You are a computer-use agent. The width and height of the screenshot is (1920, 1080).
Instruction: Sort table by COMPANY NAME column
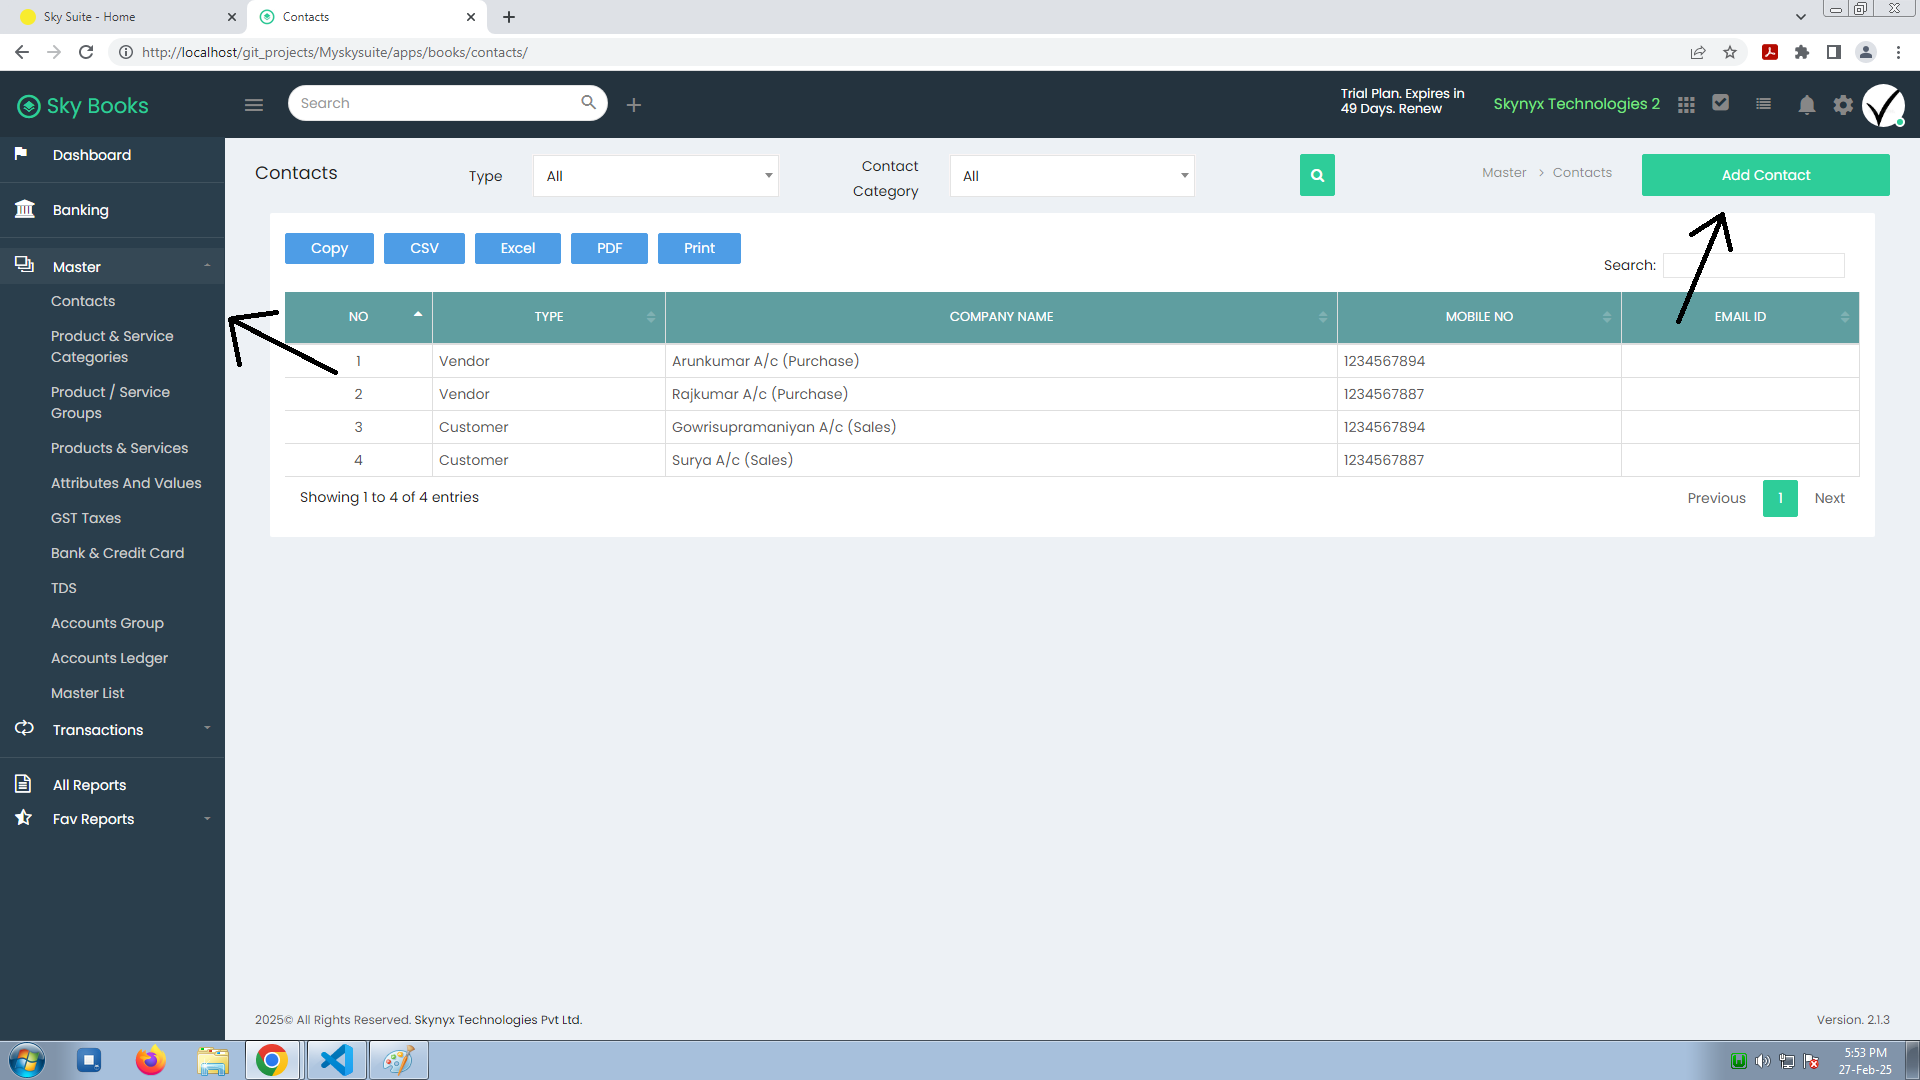(x=1001, y=317)
